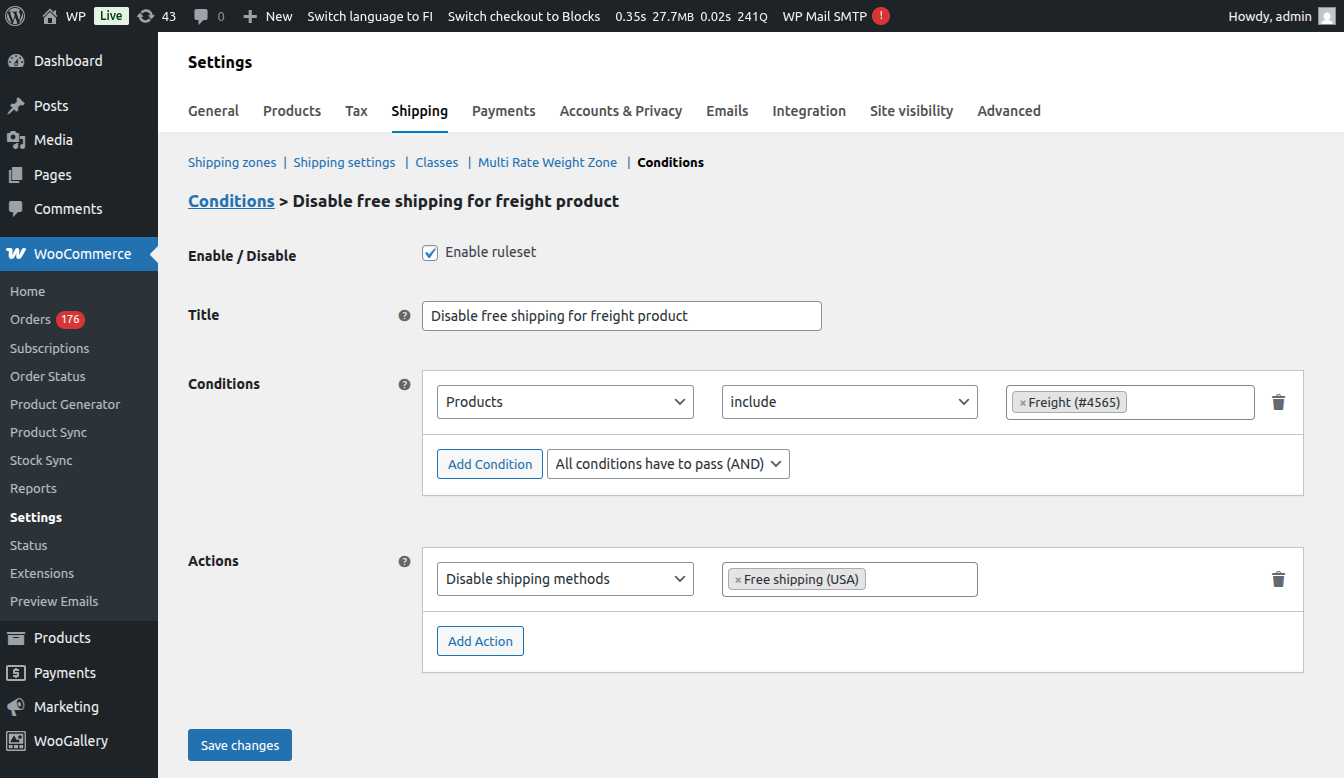Open the include operator dropdown
Viewport: 1344px width, 778px height.
[849, 402]
